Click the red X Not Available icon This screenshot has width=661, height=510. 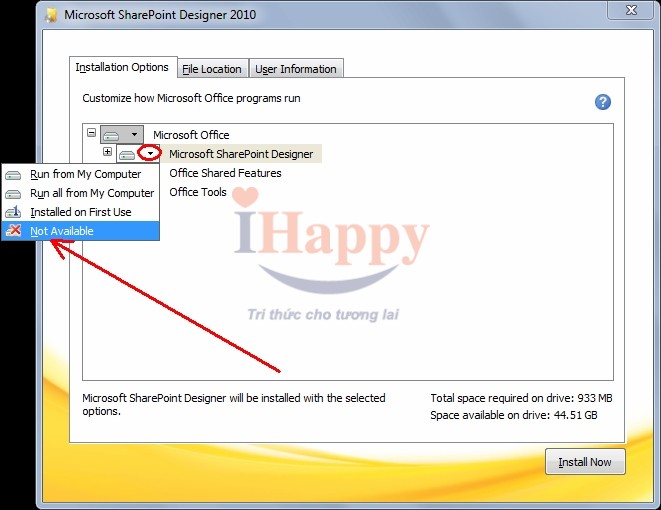13,231
